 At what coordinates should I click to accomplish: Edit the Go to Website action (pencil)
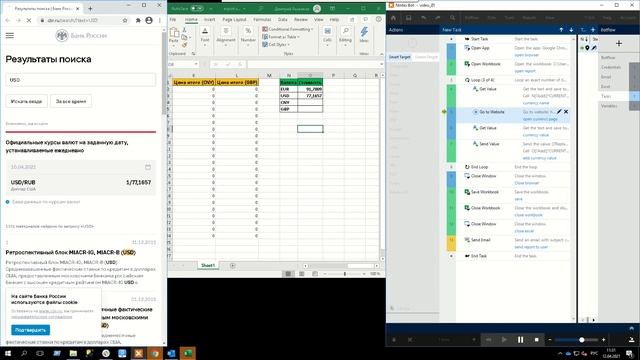559,111
